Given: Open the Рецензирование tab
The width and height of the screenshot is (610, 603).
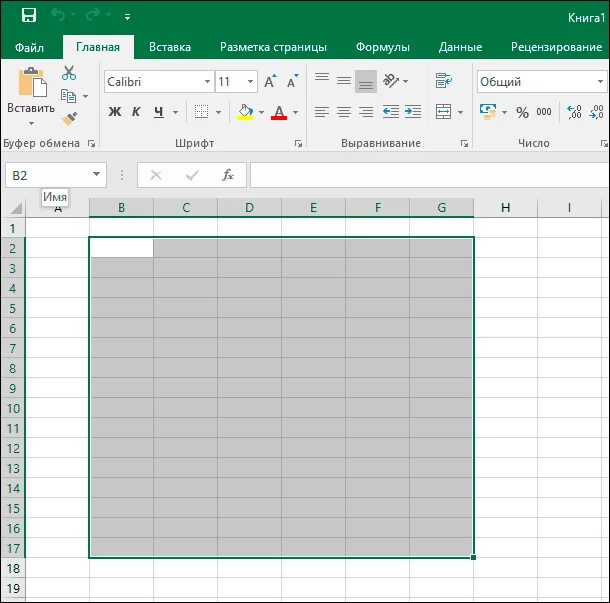Looking at the screenshot, I should click(556, 47).
